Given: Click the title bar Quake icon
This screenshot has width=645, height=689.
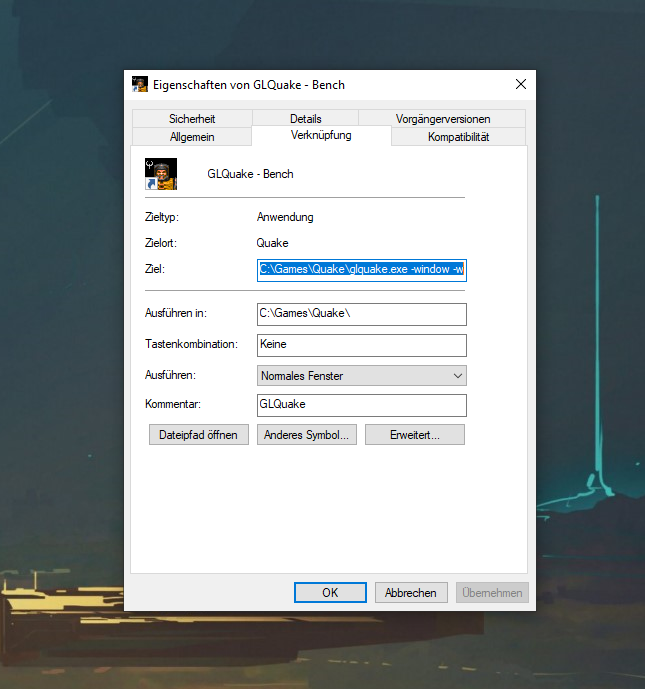Looking at the screenshot, I should click(x=140, y=84).
